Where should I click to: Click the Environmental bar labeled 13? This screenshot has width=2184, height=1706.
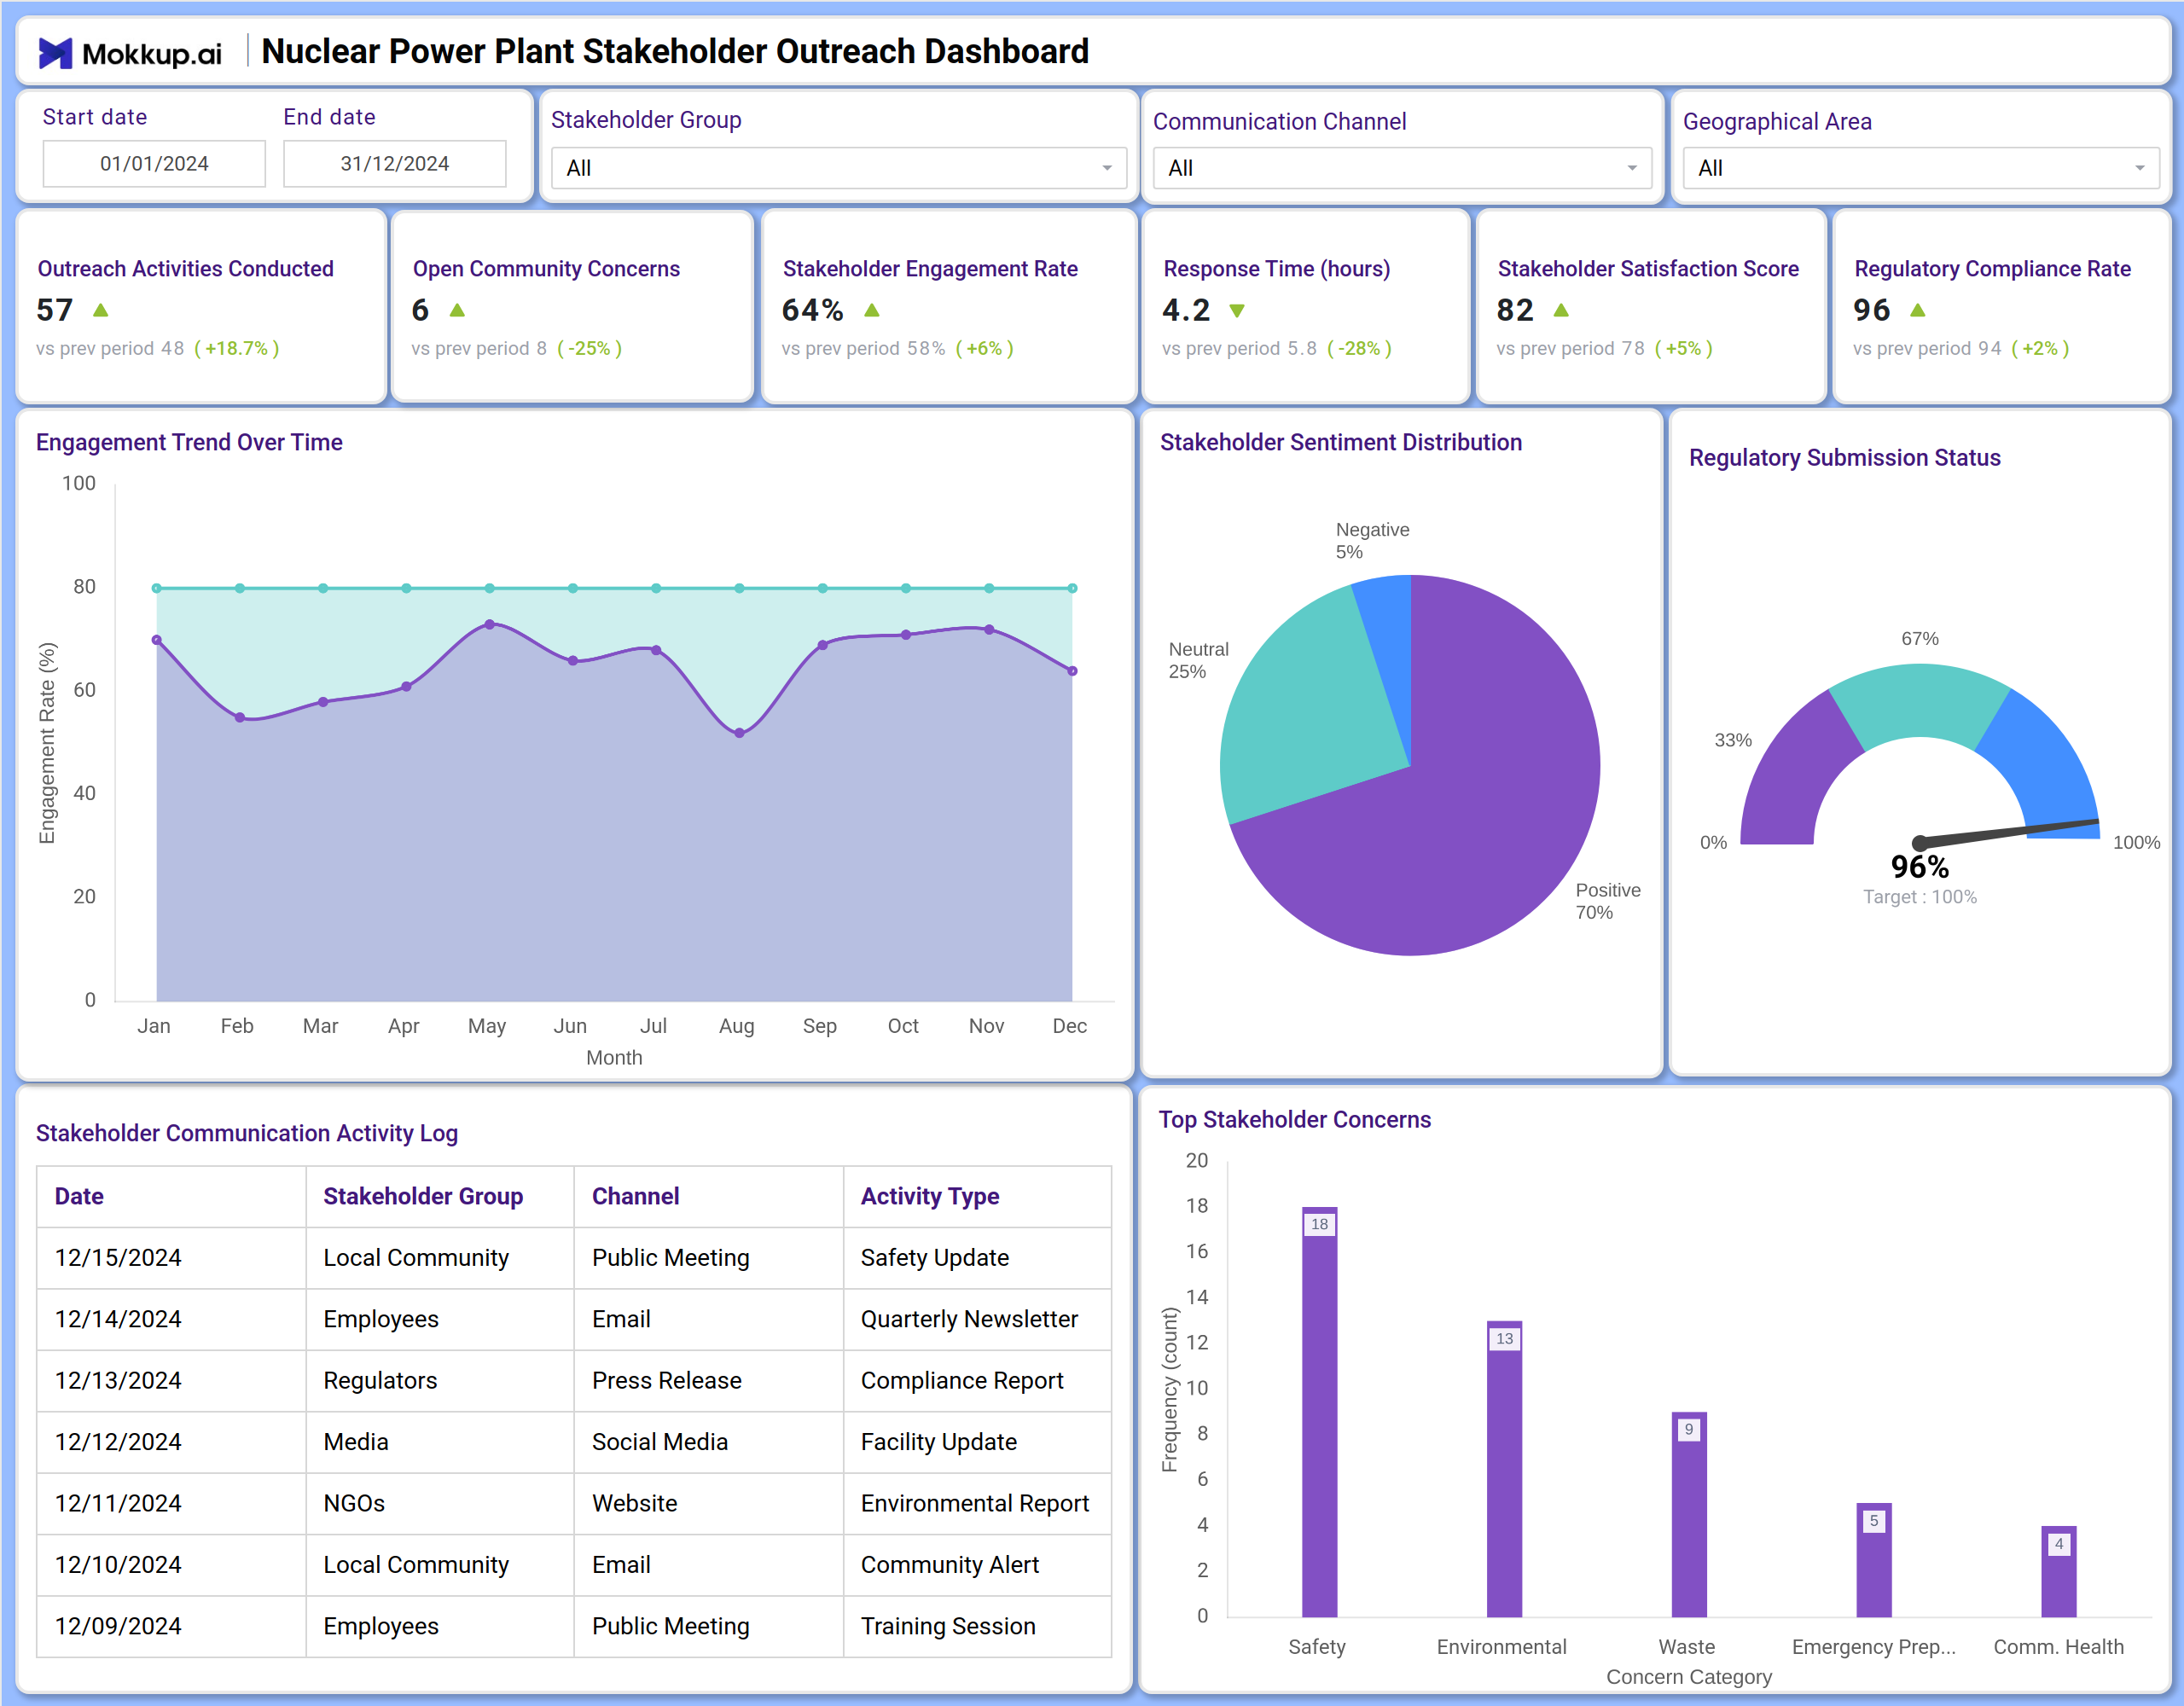coord(1504,1468)
